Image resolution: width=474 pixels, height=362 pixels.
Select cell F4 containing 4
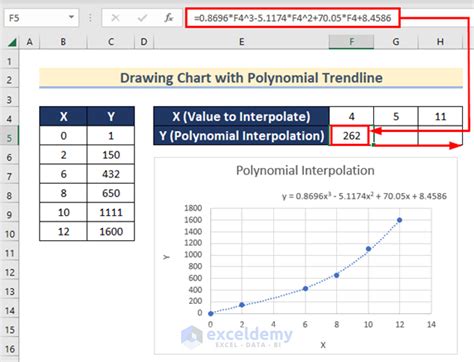pos(352,116)
